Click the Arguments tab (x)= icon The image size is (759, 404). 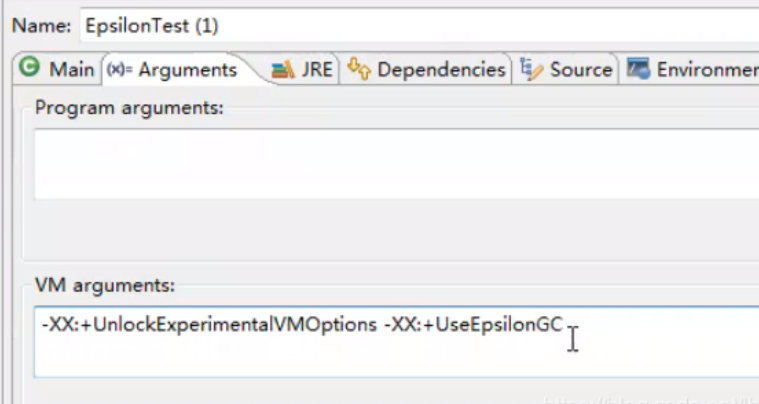(120, 70)
